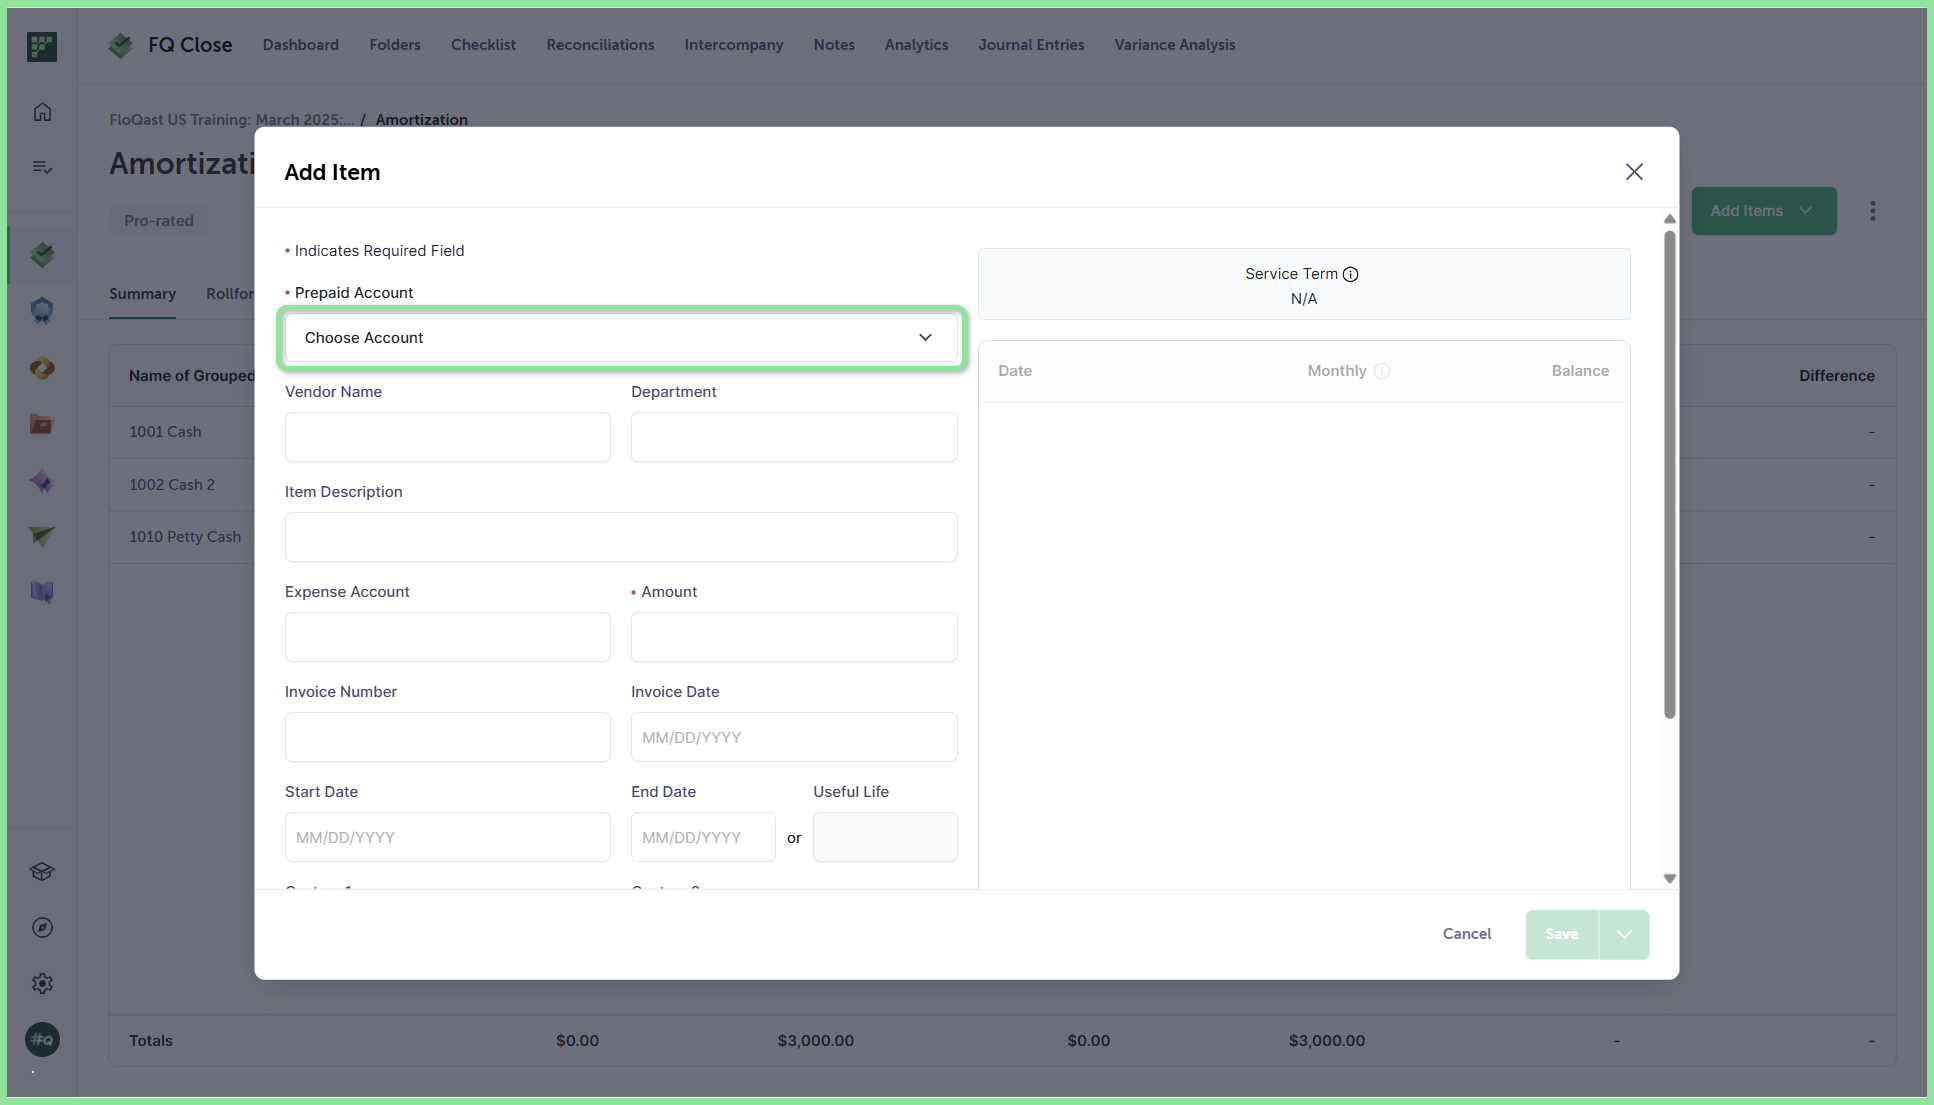Open the checklist lines icon in sidebar
The image size is (1934, 1105).
coord(42,167)
